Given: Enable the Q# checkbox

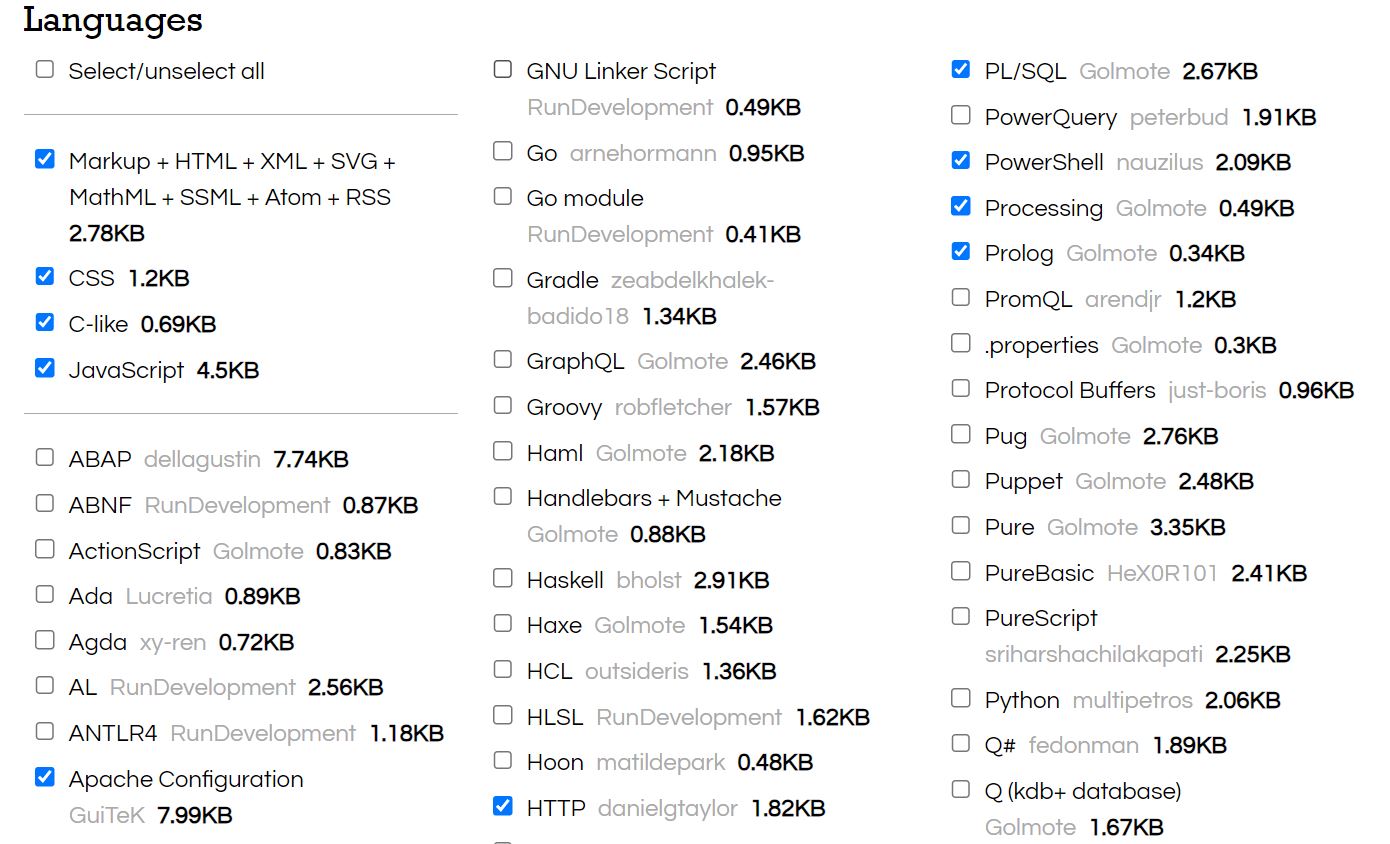Looking at the screenshot, I should pos(961,744).
